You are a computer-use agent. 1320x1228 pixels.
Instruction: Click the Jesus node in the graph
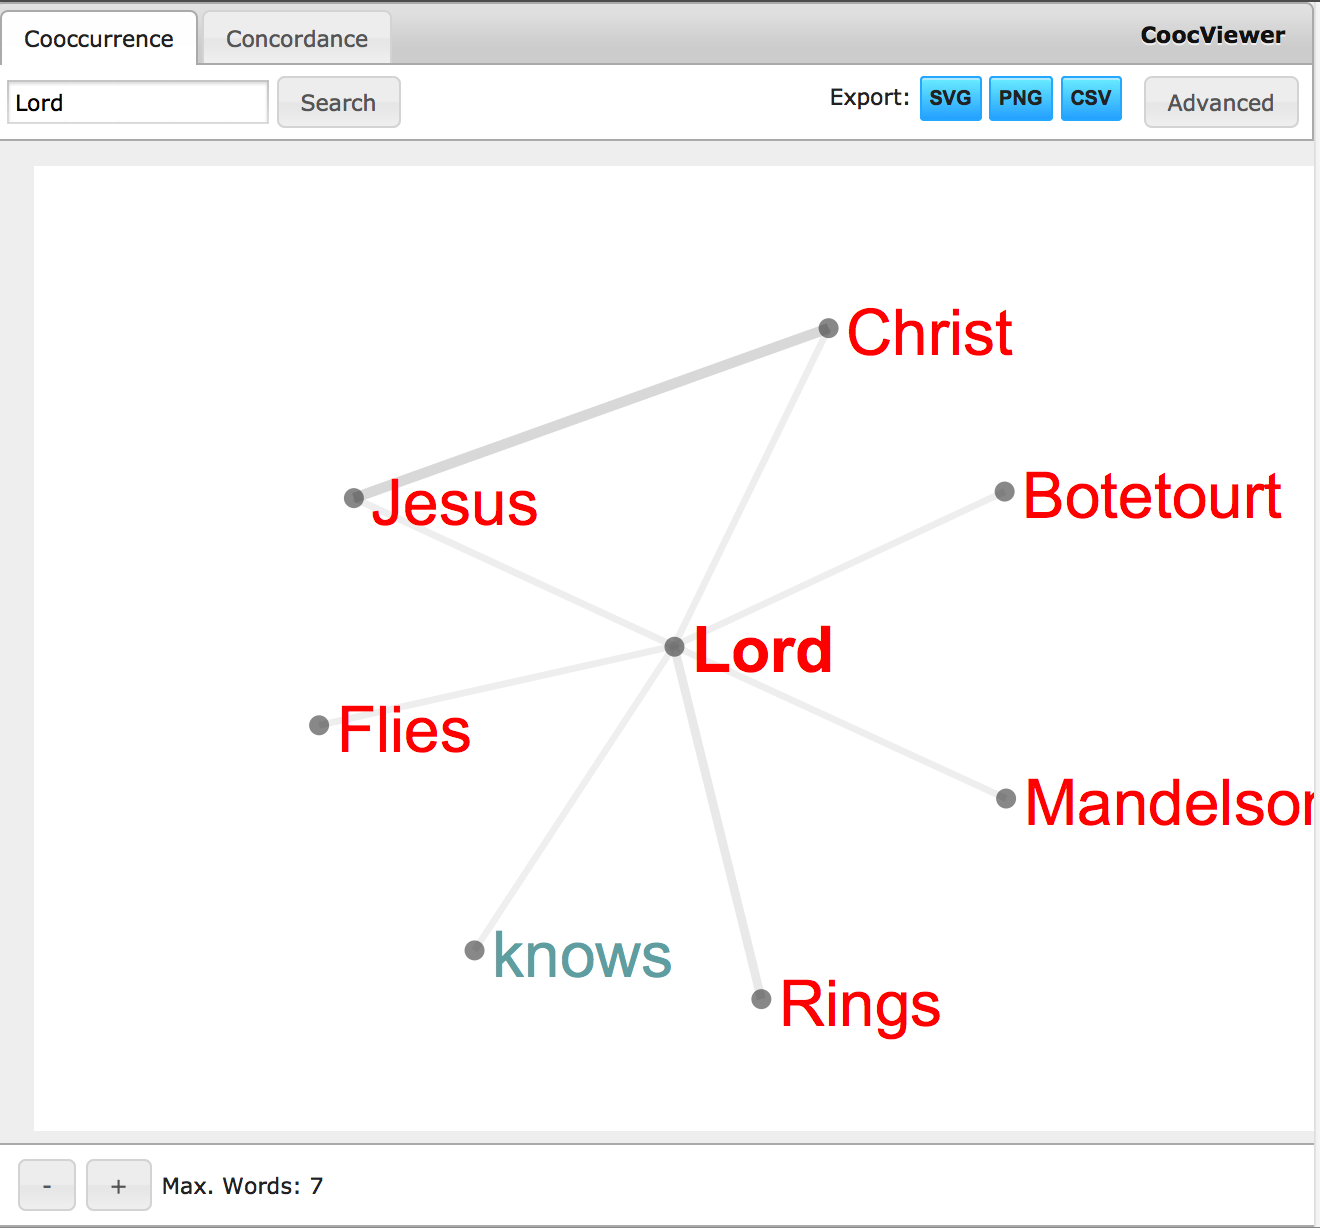tap(354, 498)
